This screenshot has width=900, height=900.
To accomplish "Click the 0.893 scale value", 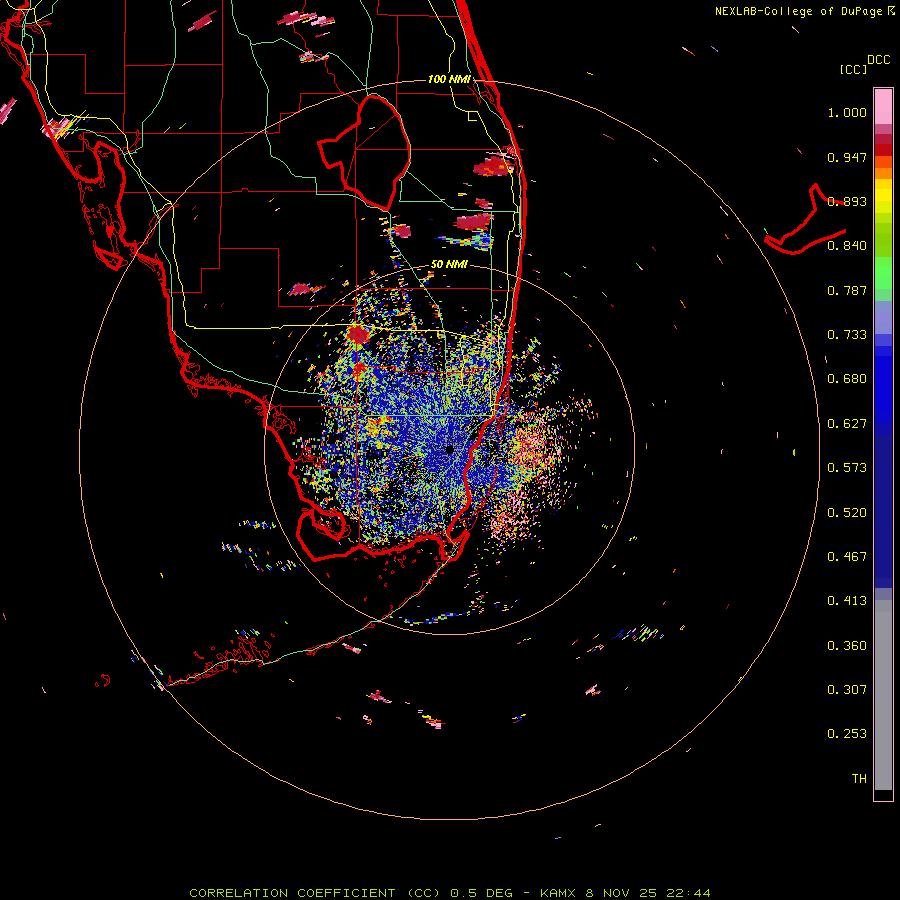I will click(847, 201).
